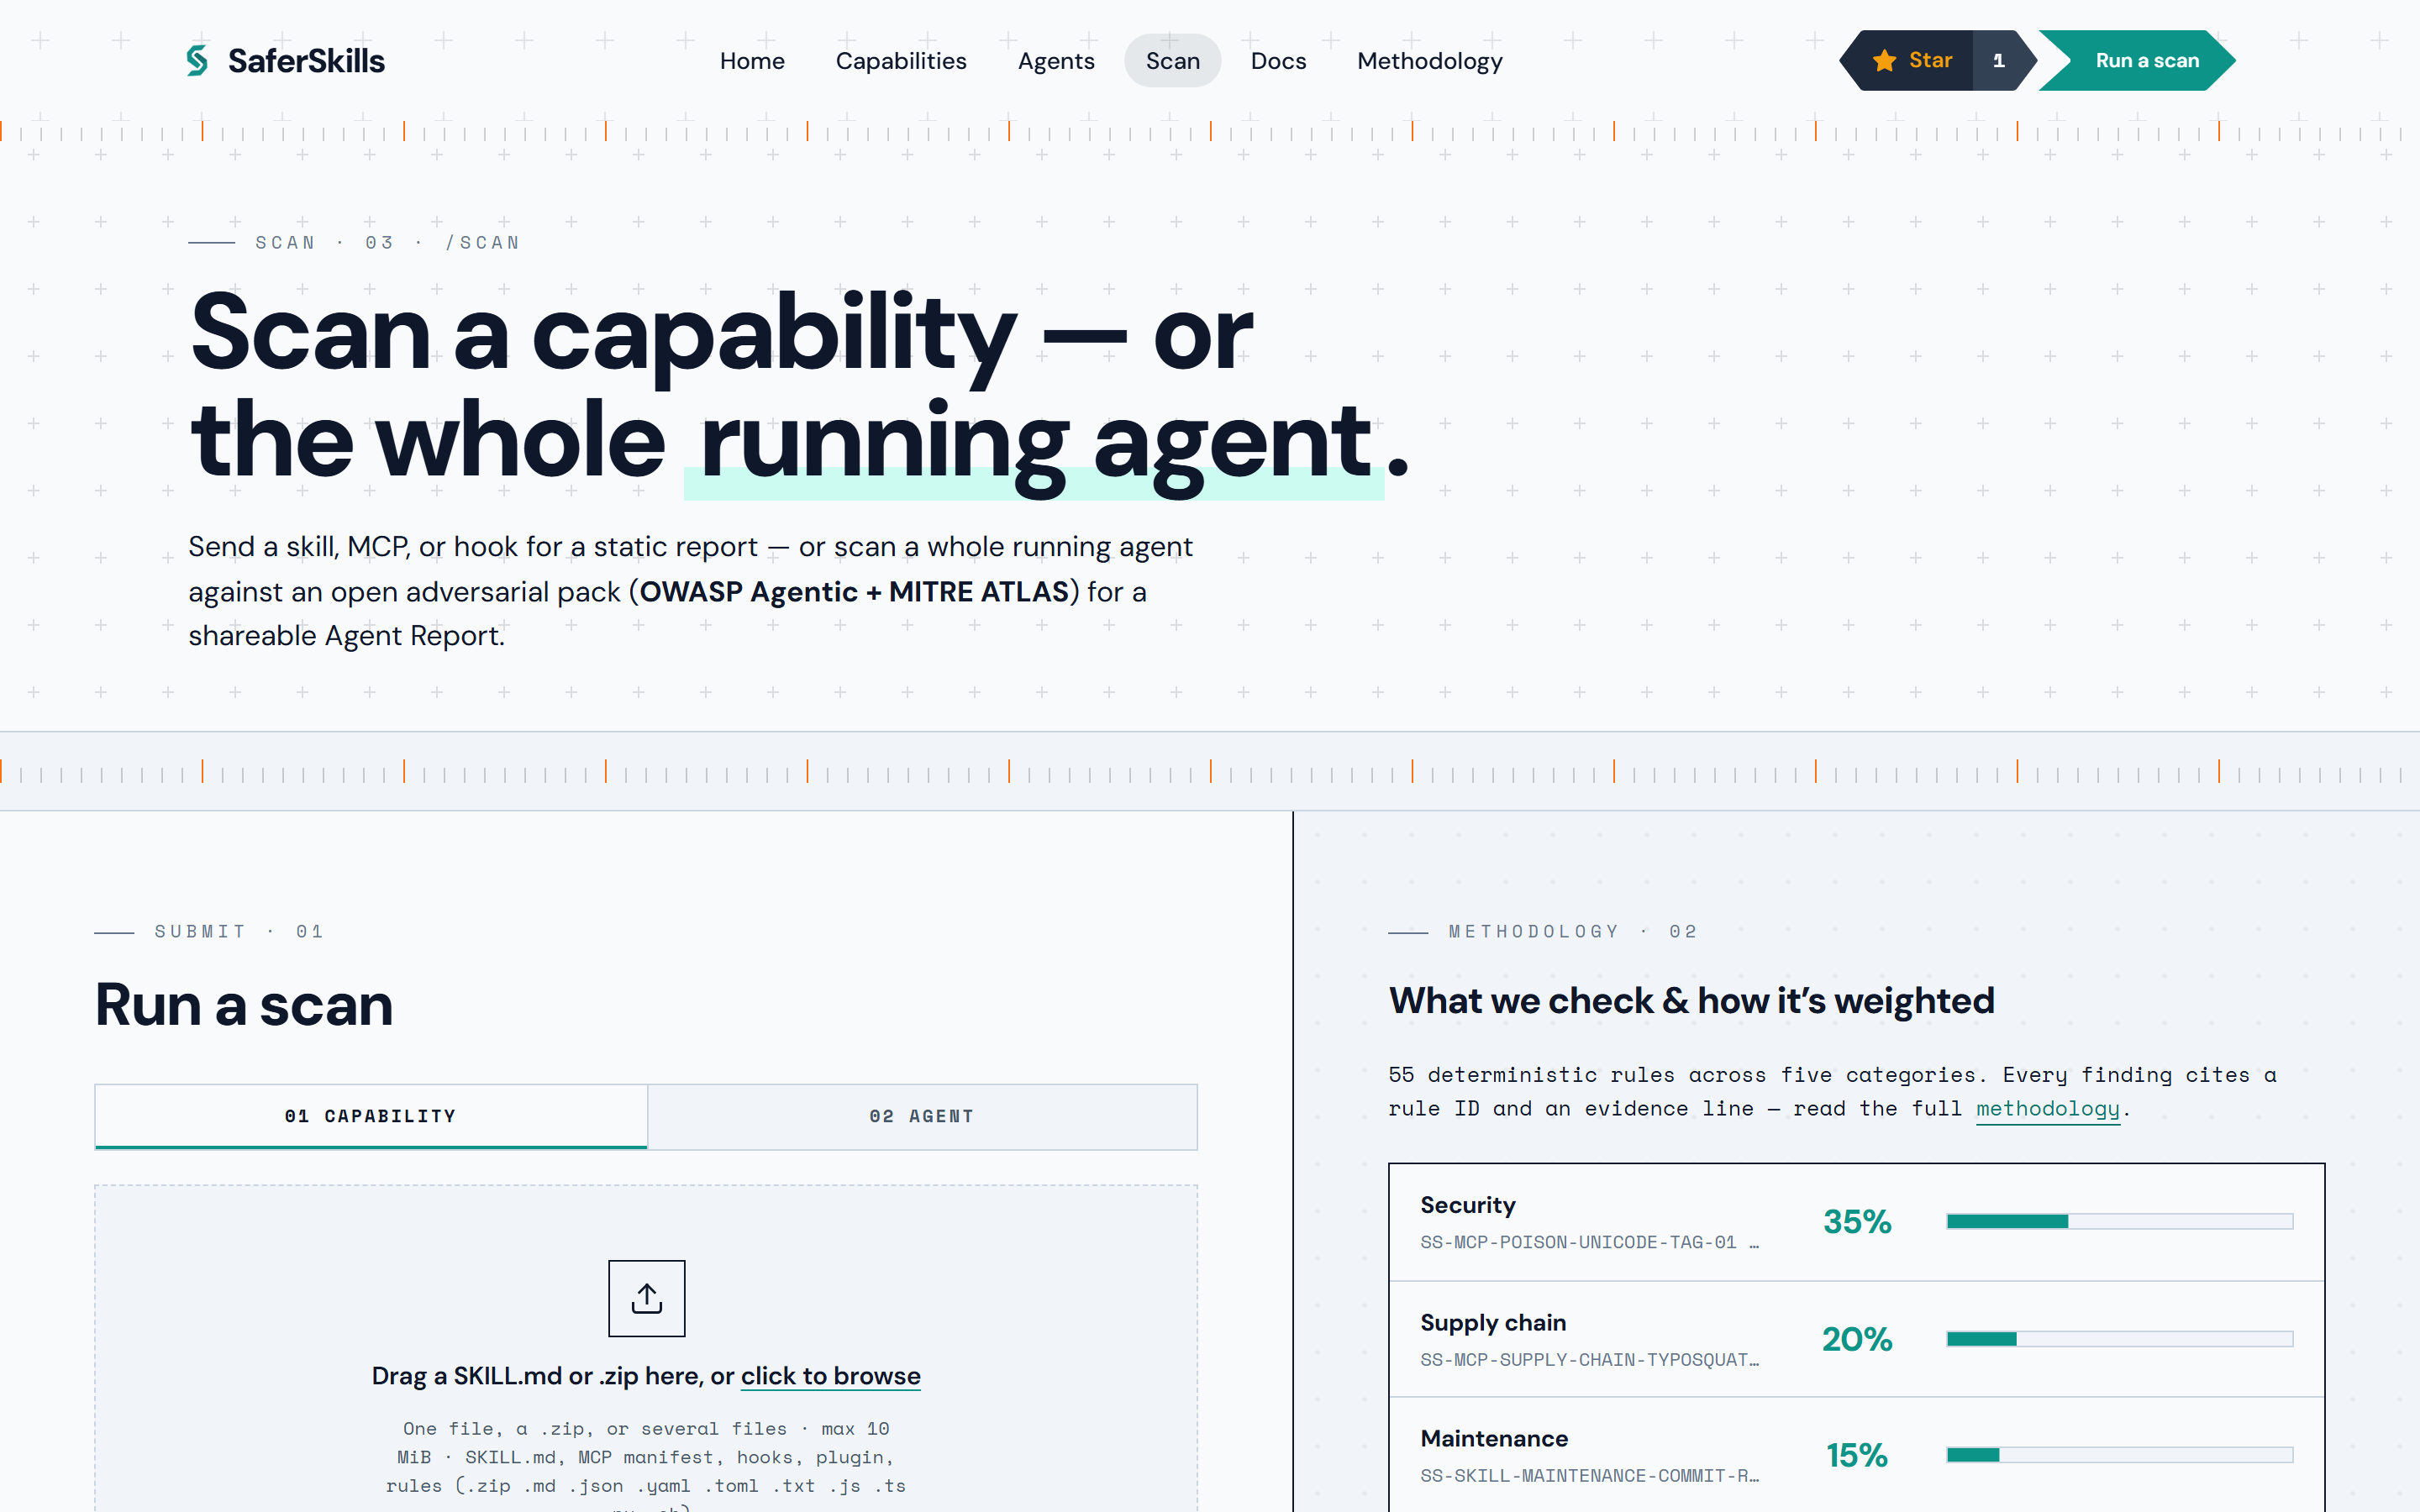Viewport: 2420px width, 1512px height.
Task: Click the Supply chain category title
Action: tap(1493, 1323)
